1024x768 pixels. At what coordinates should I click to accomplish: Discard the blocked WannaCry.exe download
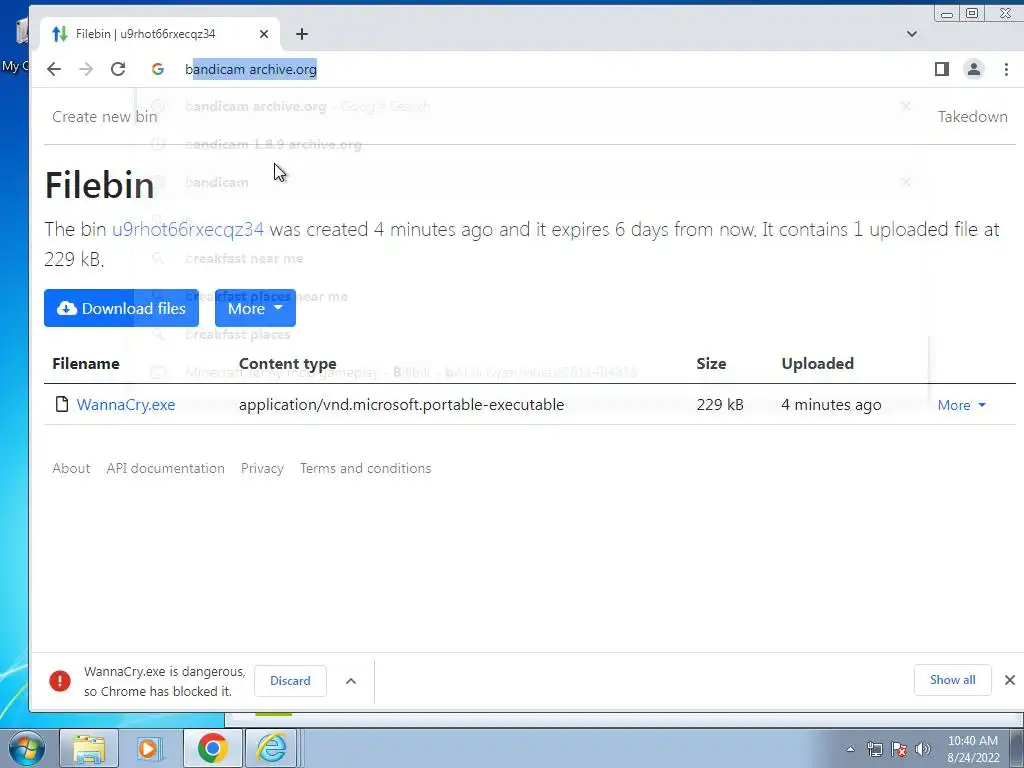[290, 680]
